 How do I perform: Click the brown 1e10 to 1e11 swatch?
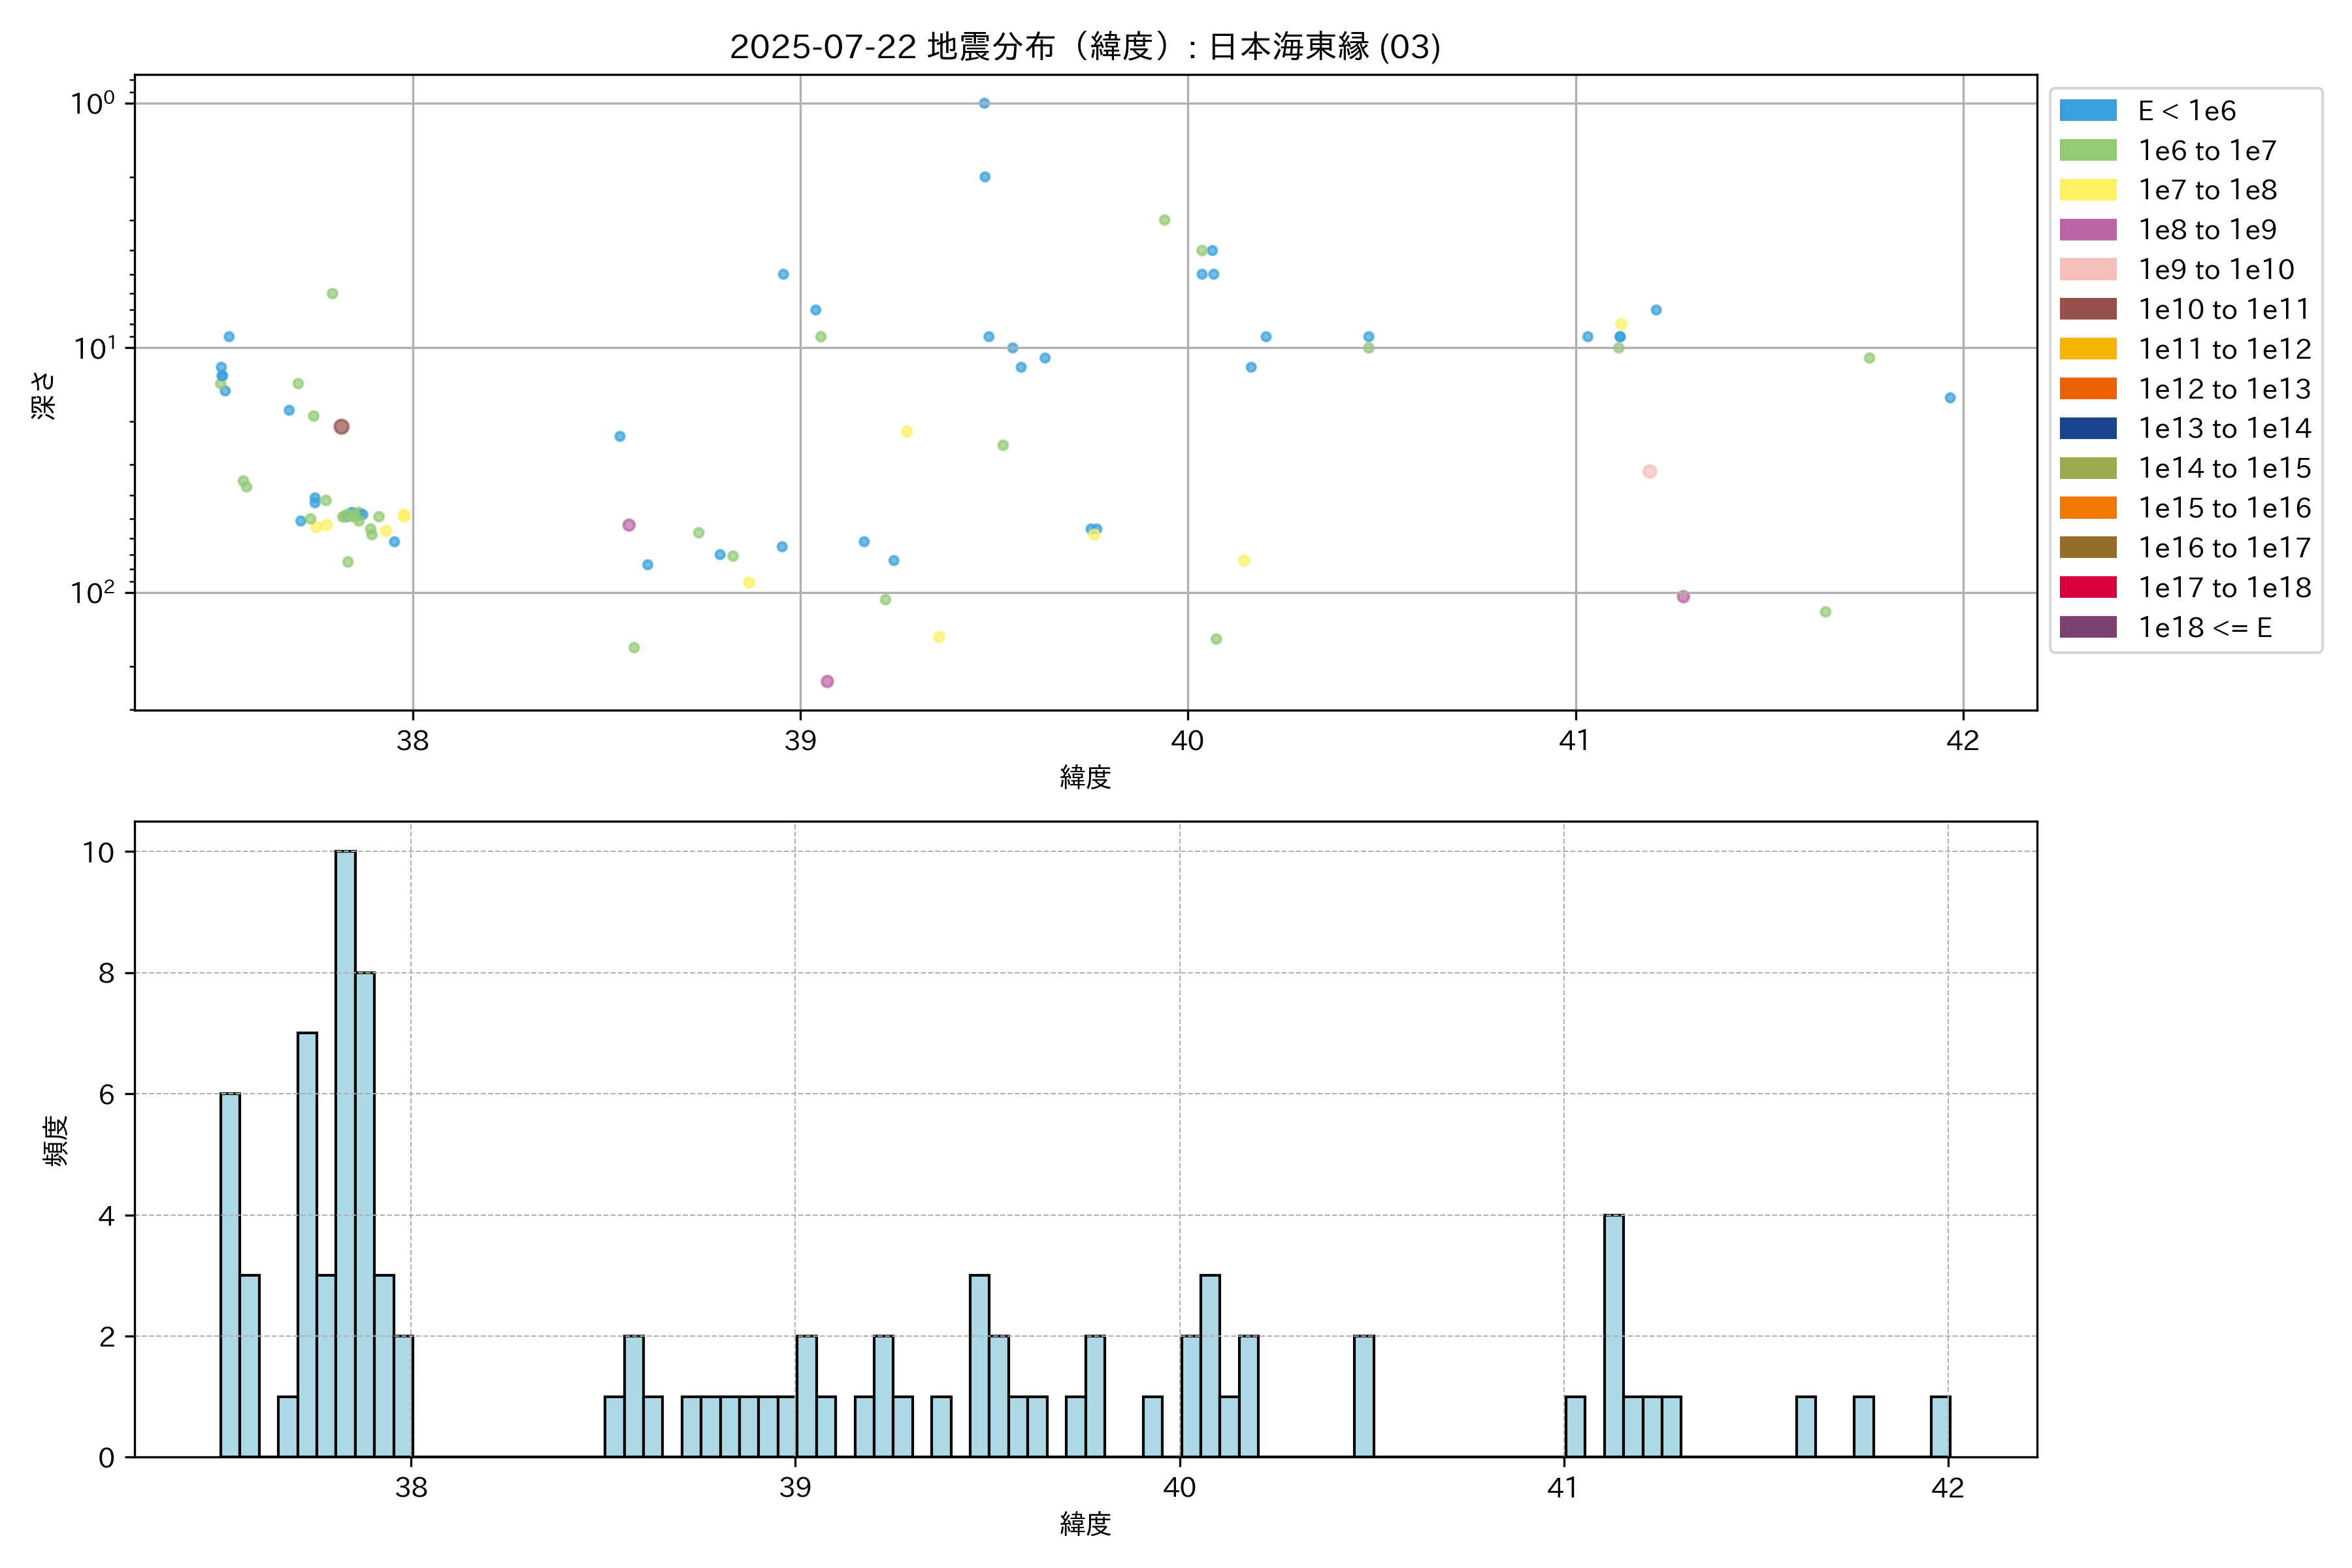point(2087,309)
